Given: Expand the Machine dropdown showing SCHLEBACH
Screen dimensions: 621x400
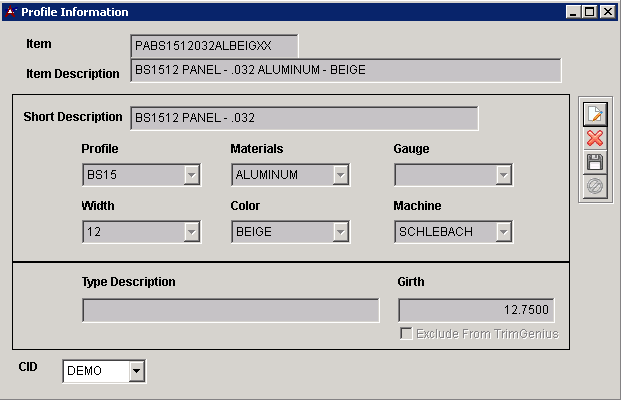Looking at the screenshot, I should click(504, 232).
